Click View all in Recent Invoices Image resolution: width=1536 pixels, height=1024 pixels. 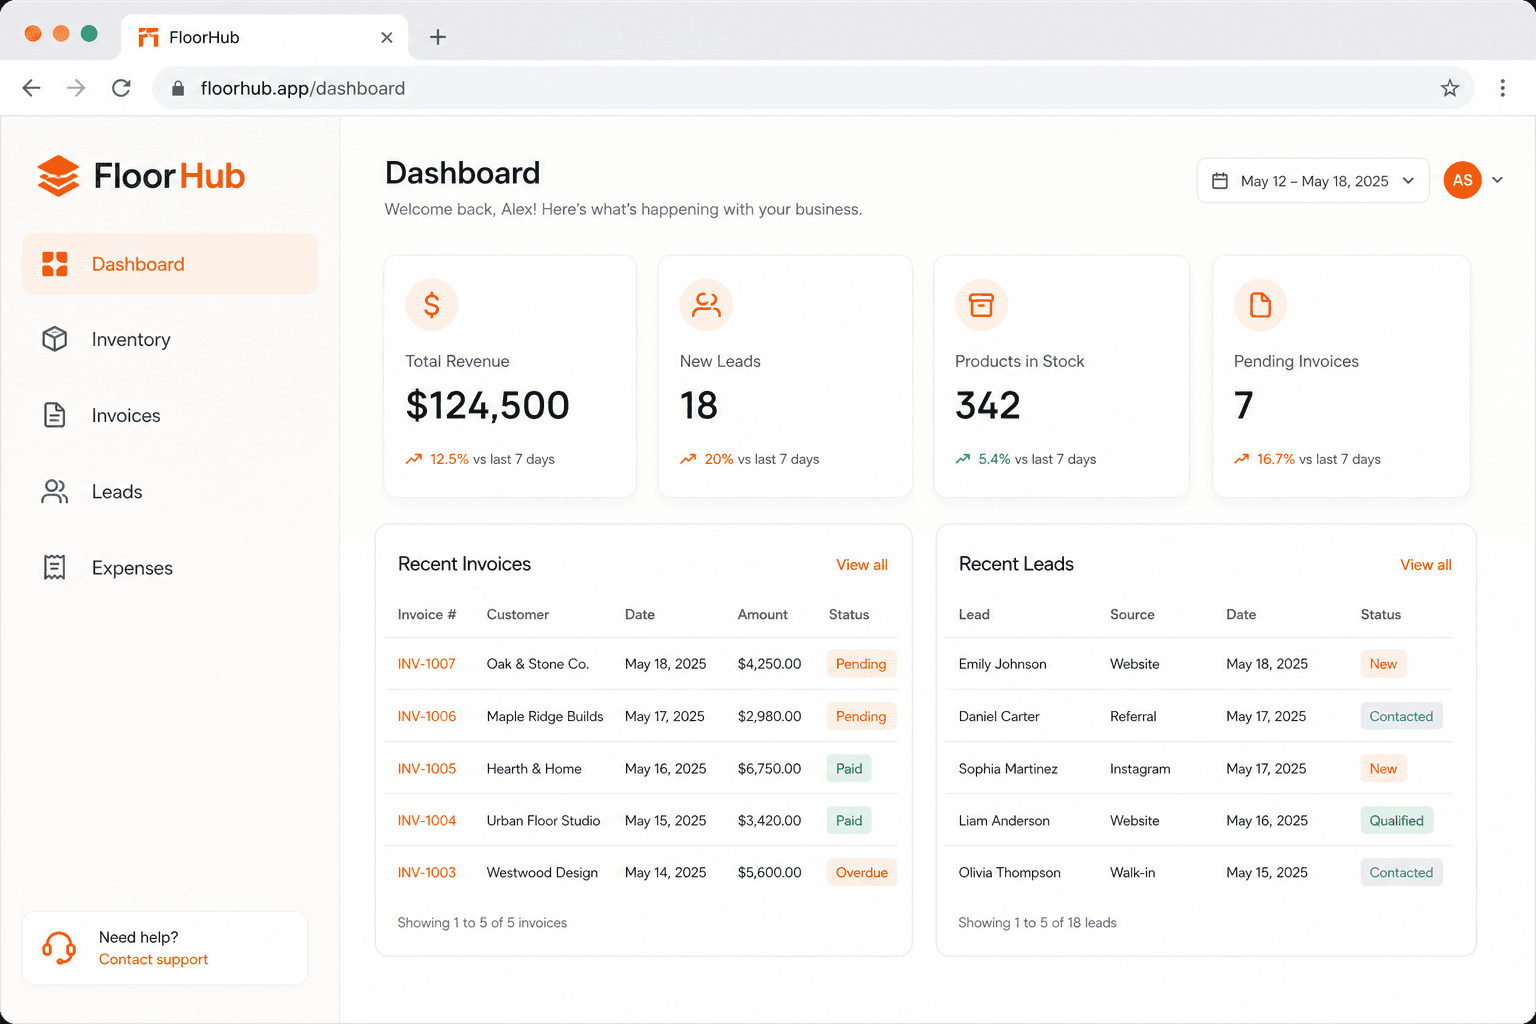[x=862, y=565]
